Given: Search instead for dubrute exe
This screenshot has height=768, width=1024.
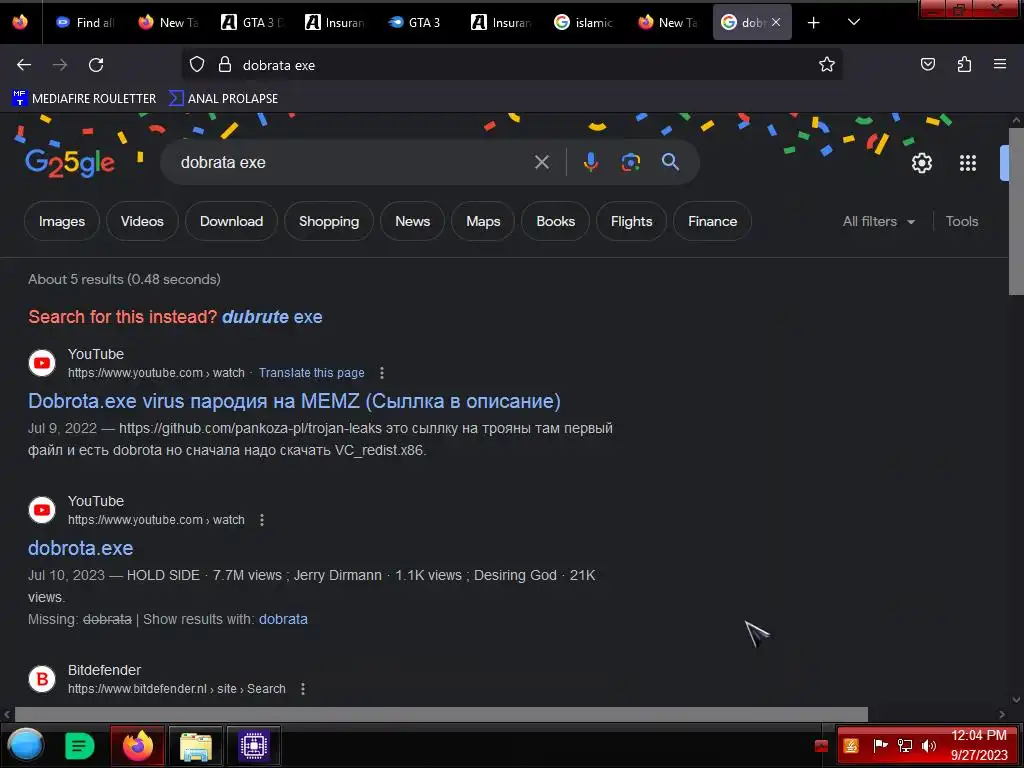Looking at the screenshot, I should pos(272,317).
